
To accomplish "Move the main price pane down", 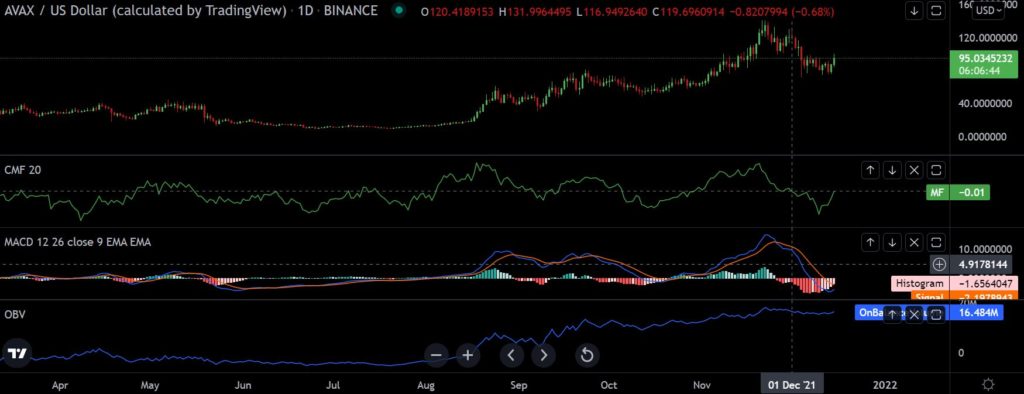I will click(914, 11).
